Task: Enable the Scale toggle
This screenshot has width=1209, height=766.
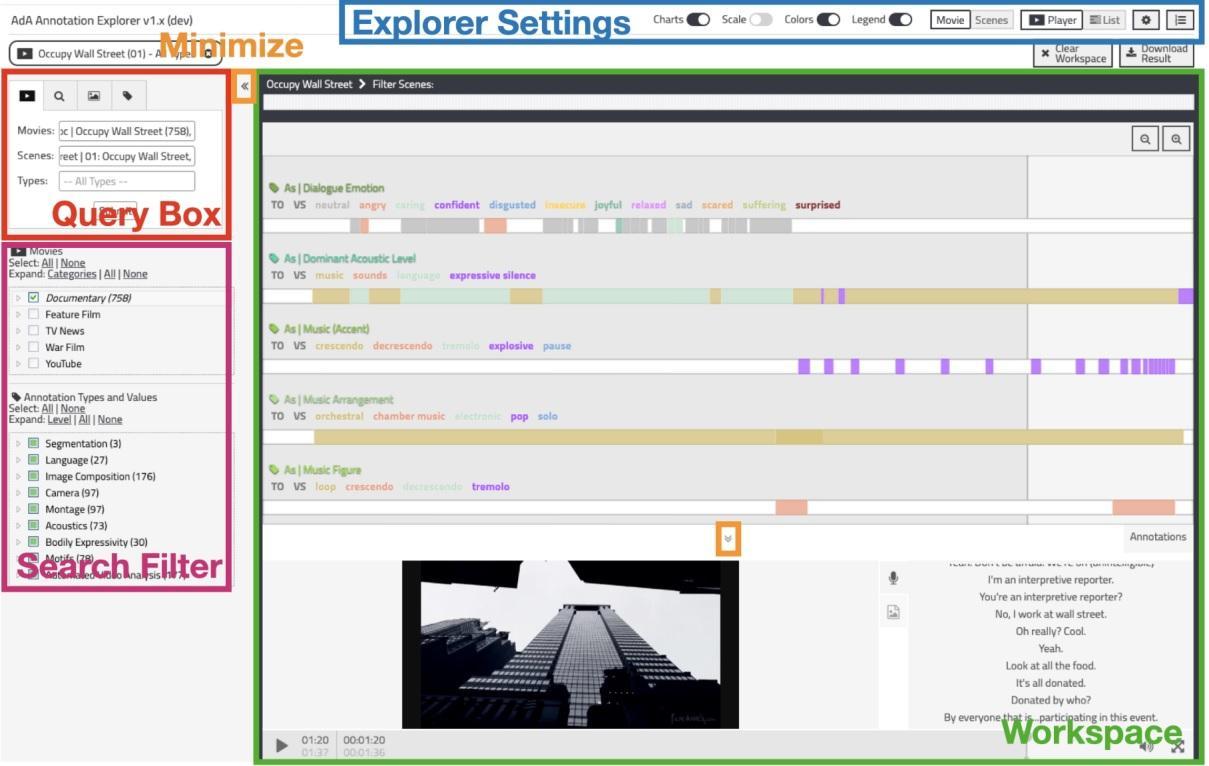Action: [761, 20]
